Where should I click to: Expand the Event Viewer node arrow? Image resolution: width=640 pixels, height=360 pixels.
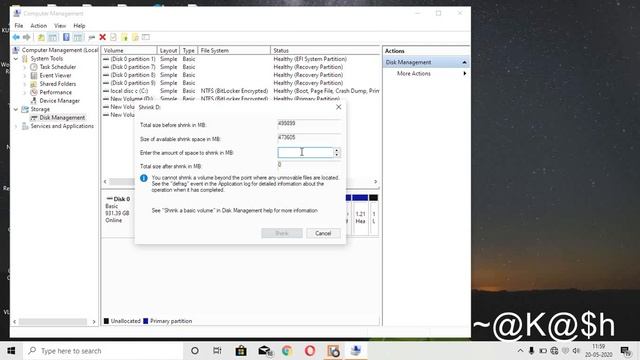coord(24,76)
